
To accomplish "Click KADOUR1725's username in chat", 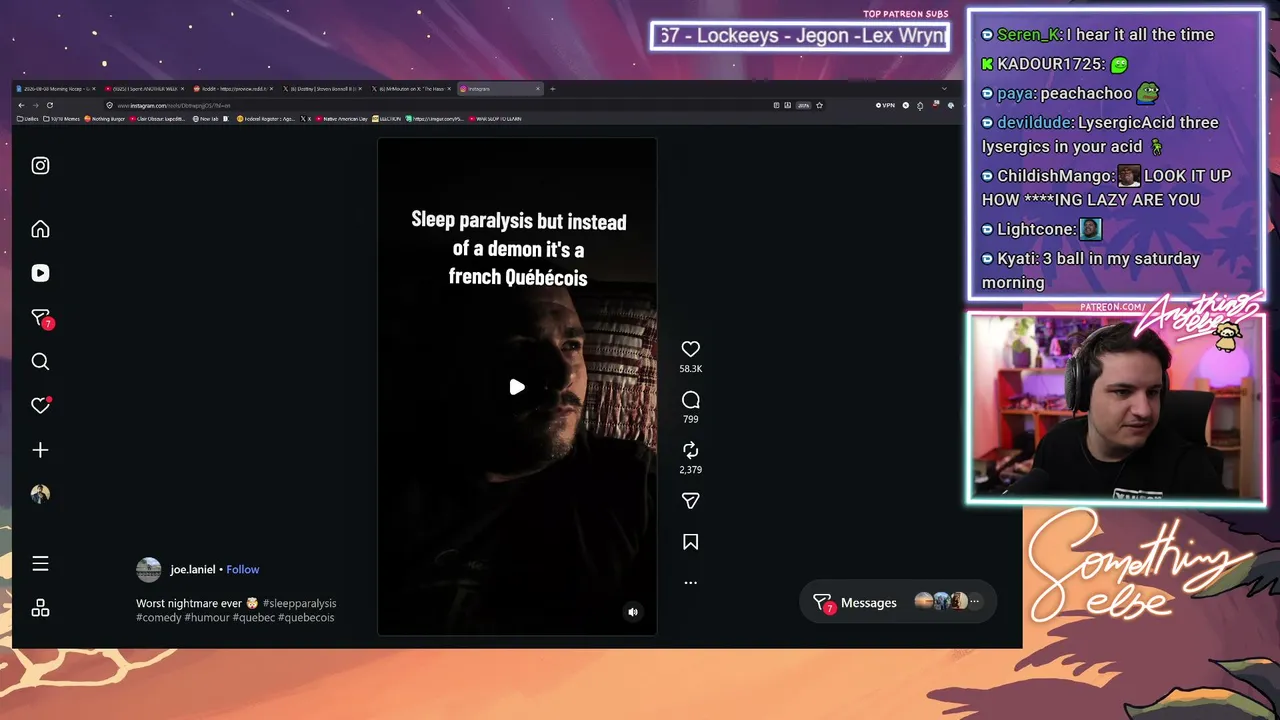I will (1050, 64).
